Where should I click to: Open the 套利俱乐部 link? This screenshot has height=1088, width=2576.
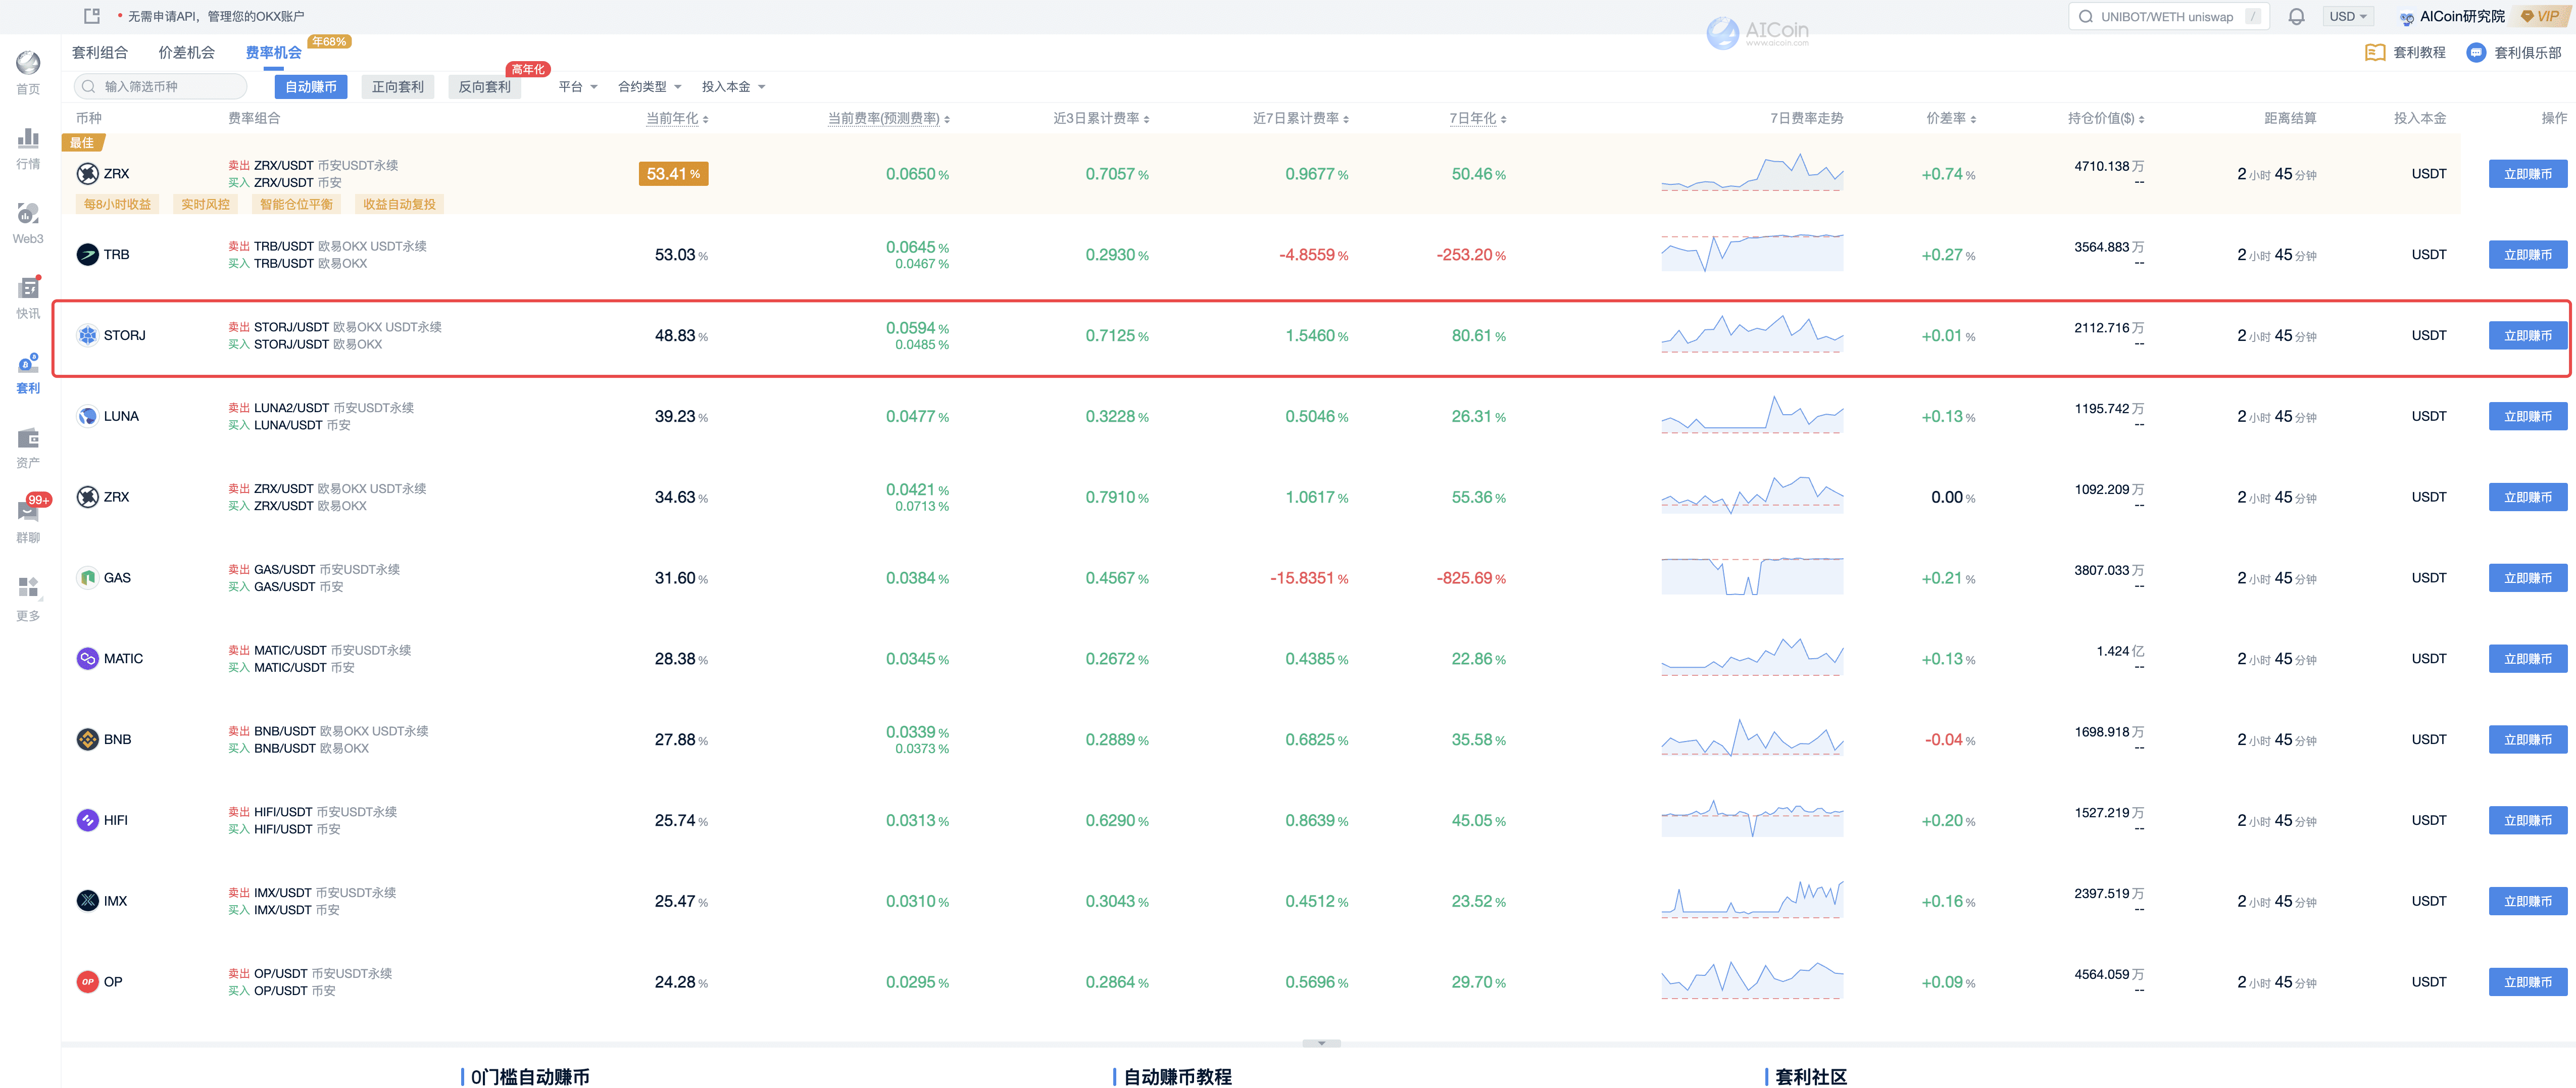point(2527,53)
